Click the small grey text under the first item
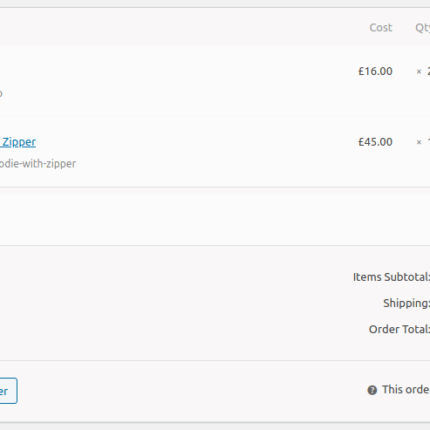Viewport: 430px width, 430px height. pos(1,93)
